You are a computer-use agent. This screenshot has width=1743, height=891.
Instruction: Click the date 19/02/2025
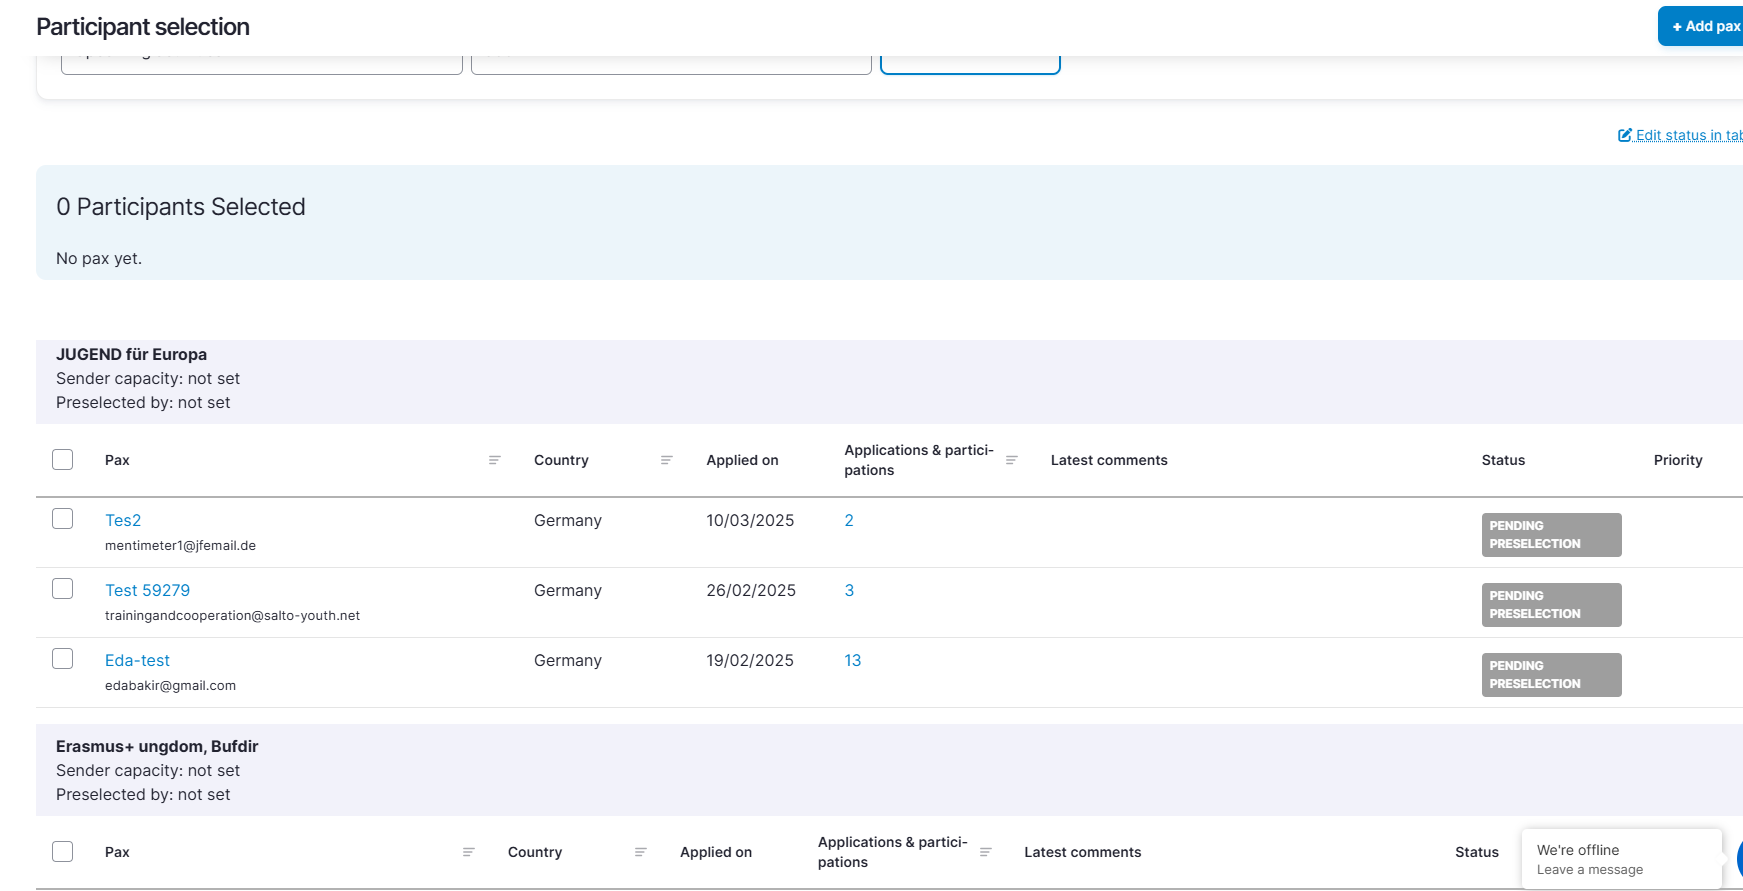tap(750, 660)
